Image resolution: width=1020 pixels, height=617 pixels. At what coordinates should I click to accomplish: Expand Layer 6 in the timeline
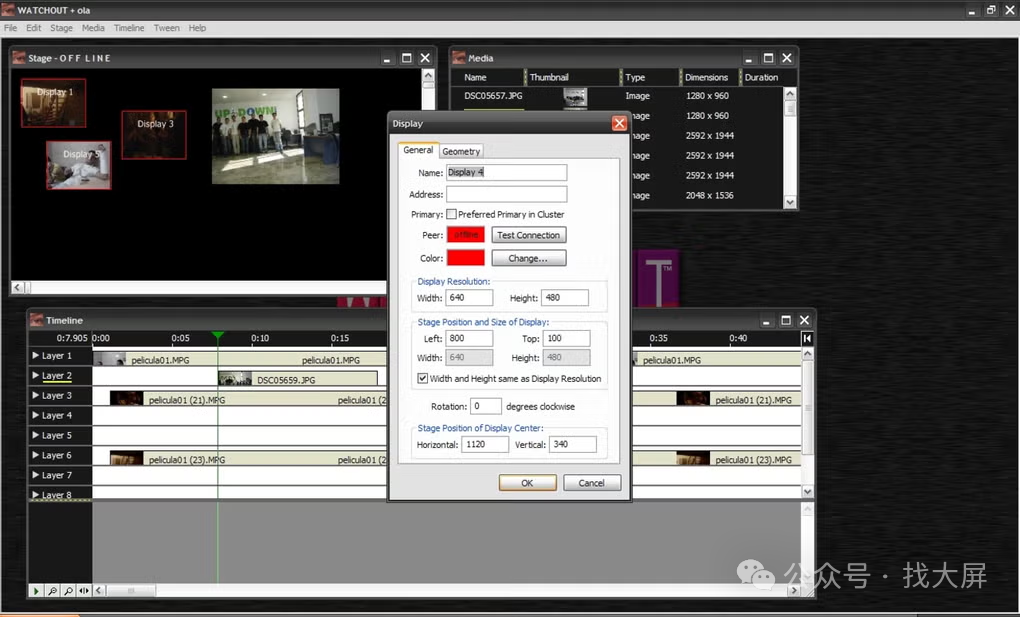pyautogui.click(x=36, y=456)
